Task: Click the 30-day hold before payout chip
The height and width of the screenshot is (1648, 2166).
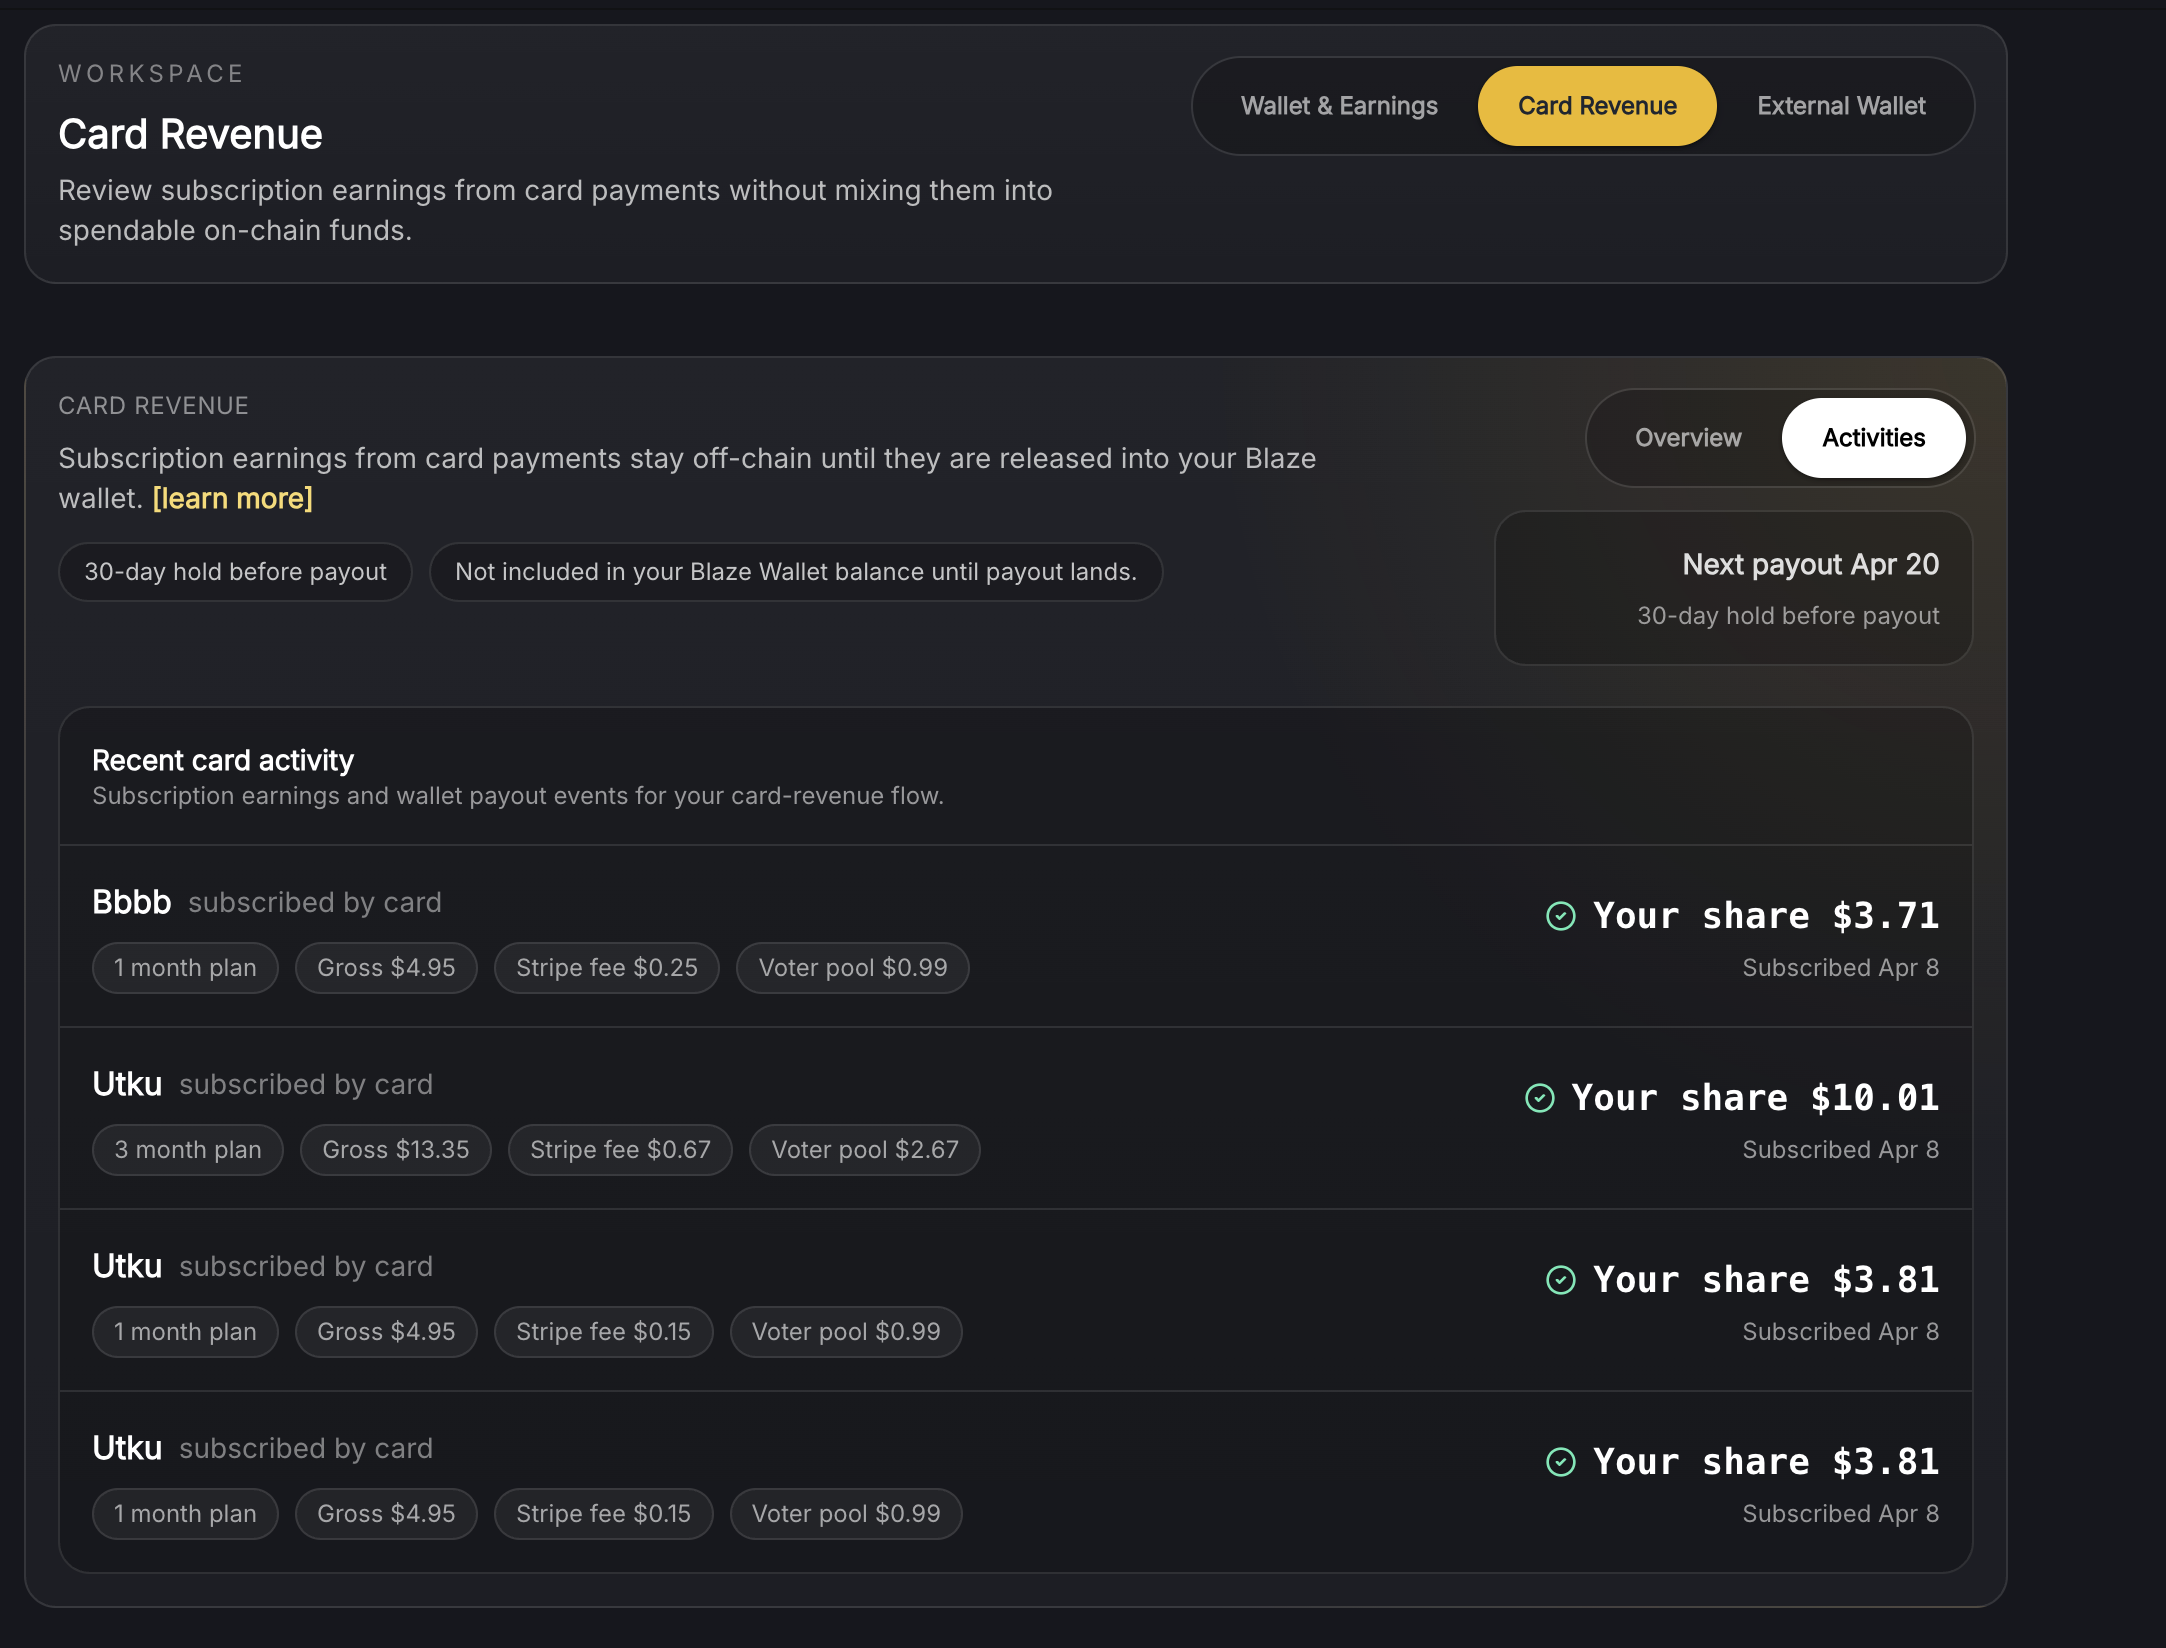Action: pos(235,572)
